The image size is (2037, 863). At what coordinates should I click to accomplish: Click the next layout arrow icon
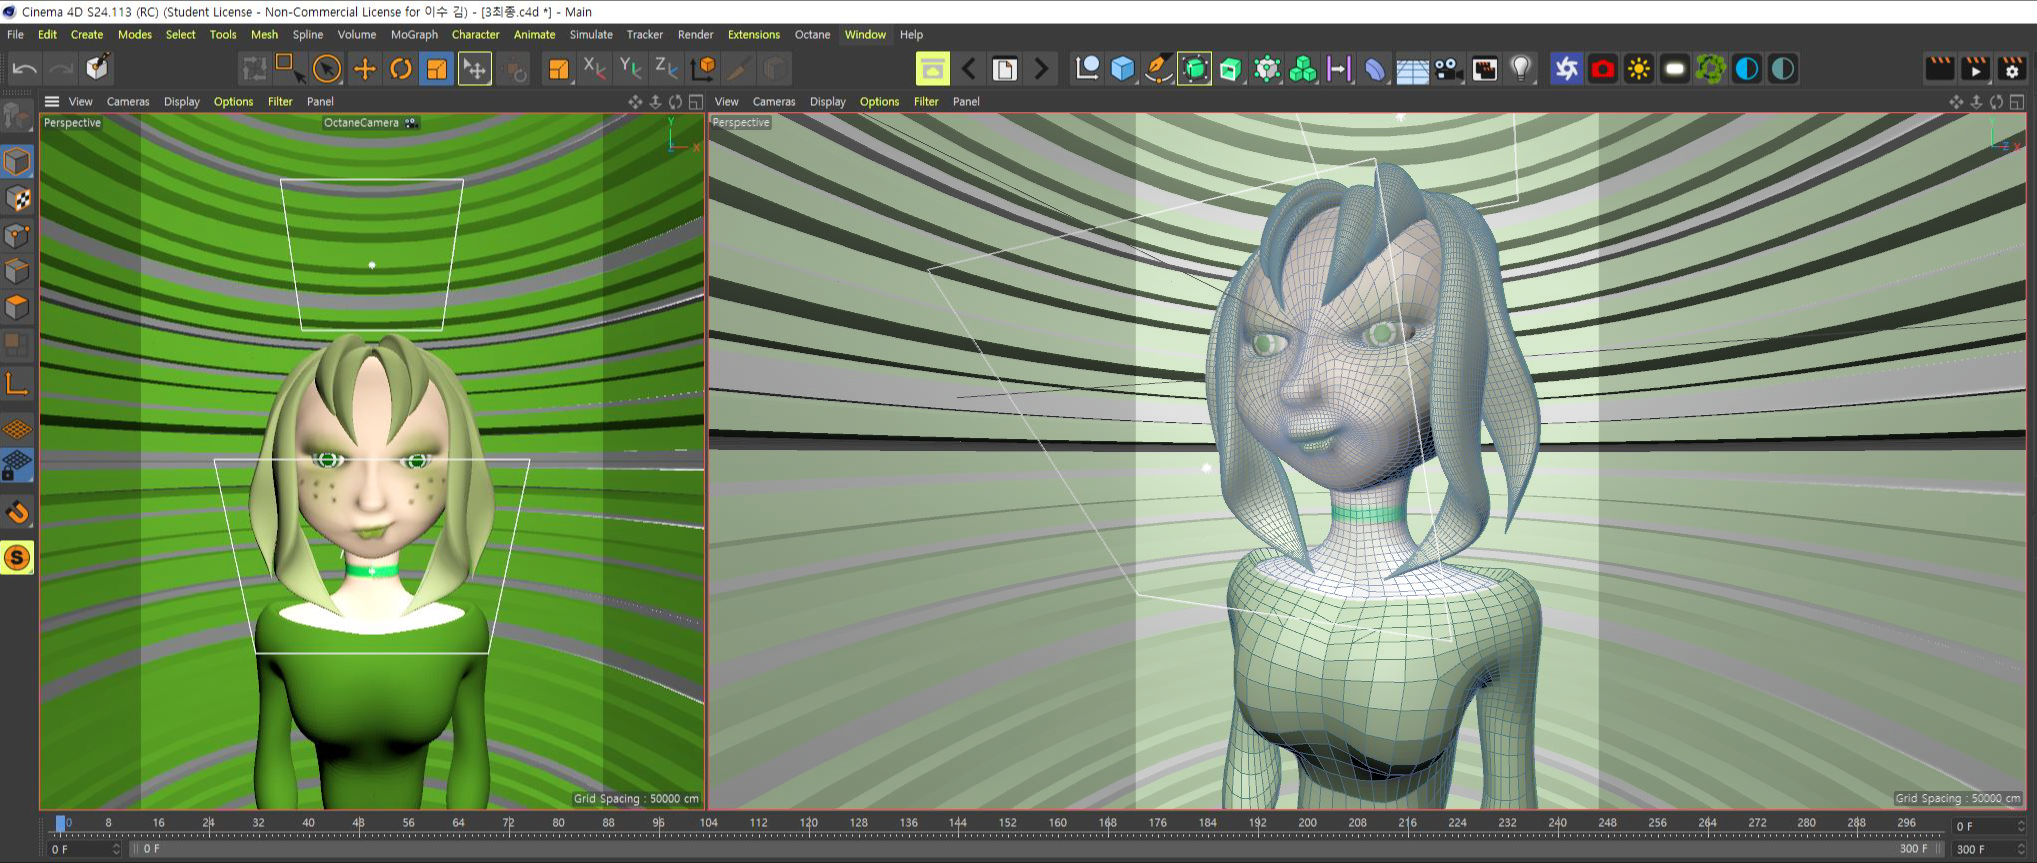(1041, 68)
